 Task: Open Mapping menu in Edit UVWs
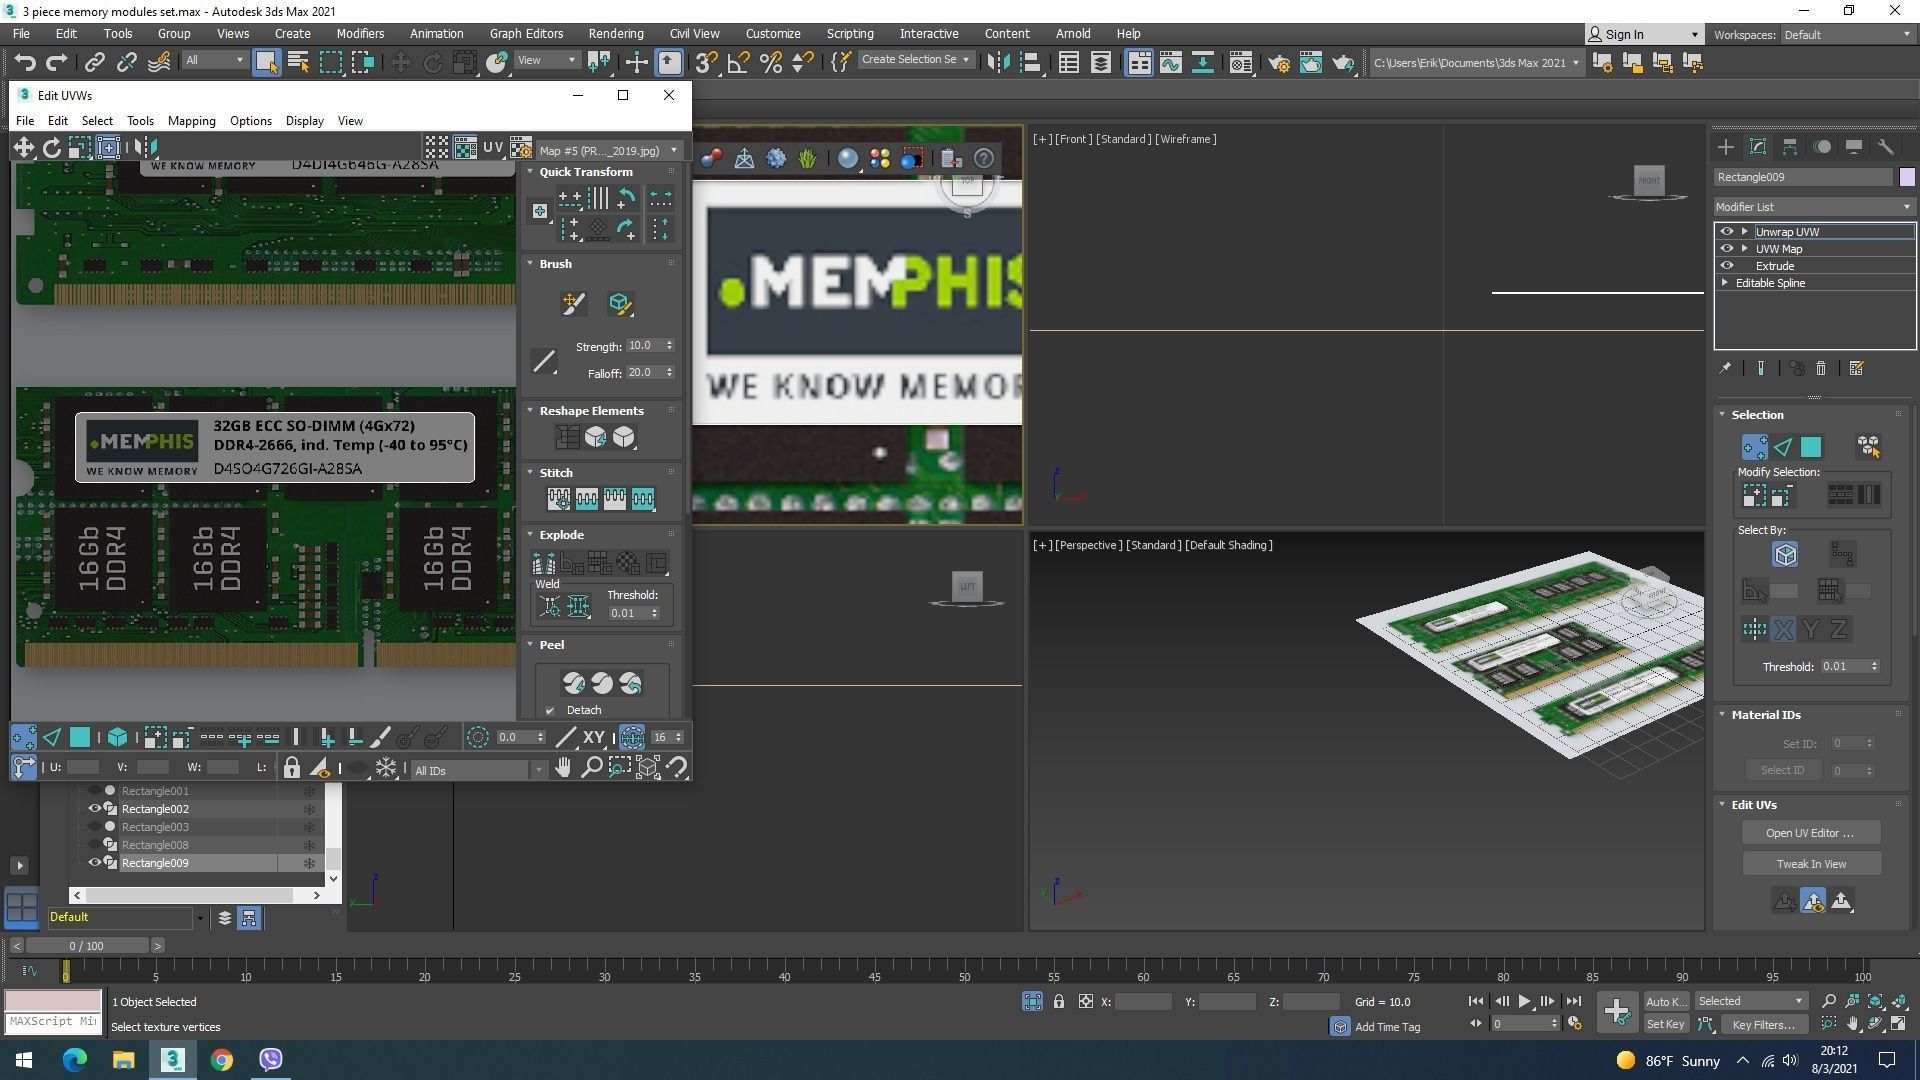(191, 120)
